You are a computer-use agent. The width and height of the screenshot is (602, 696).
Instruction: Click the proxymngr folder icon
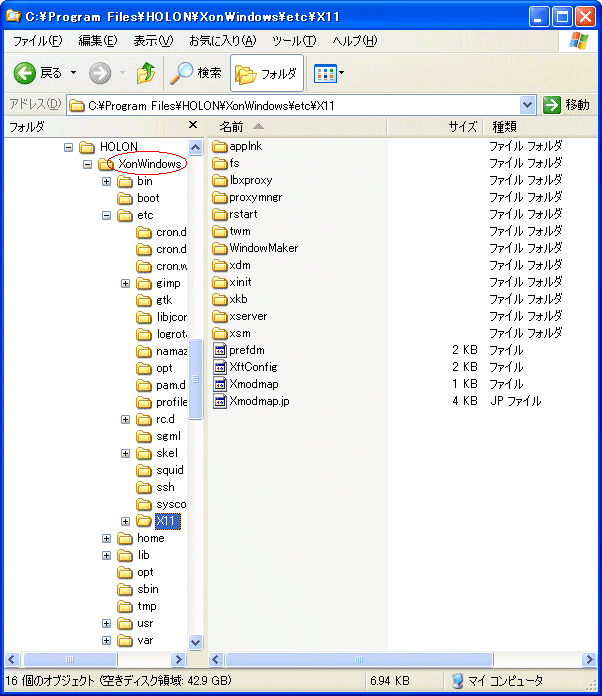pyautogui.click(x=220, y=198)
